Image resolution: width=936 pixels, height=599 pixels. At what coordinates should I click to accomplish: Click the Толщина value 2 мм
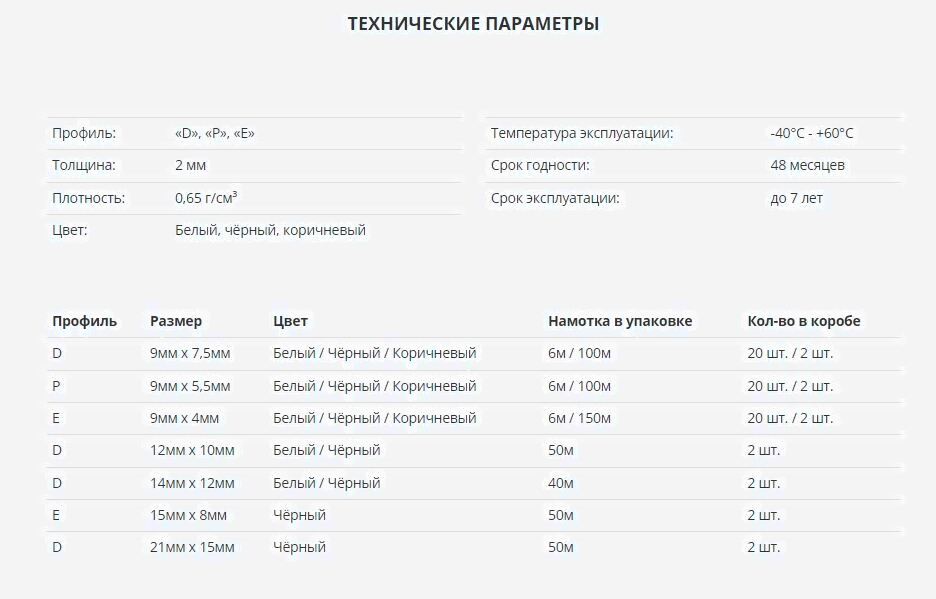pyautogui.click(x=190, y=165)
